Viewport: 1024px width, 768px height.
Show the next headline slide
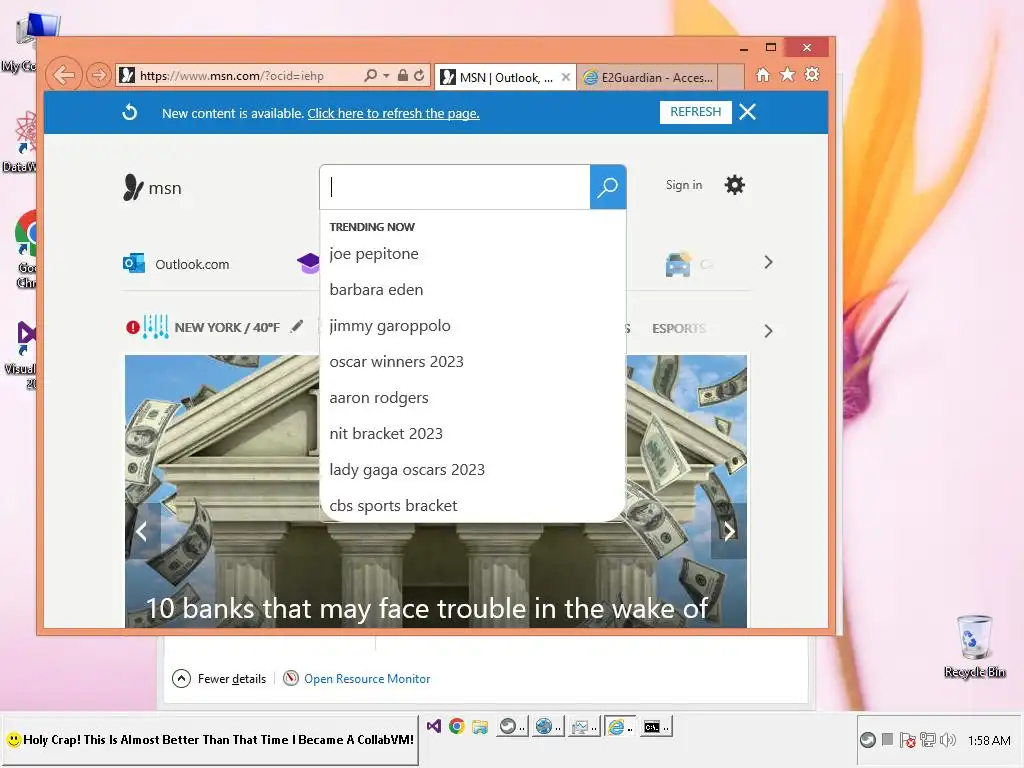pyautogui.click(x=729, y=532)
